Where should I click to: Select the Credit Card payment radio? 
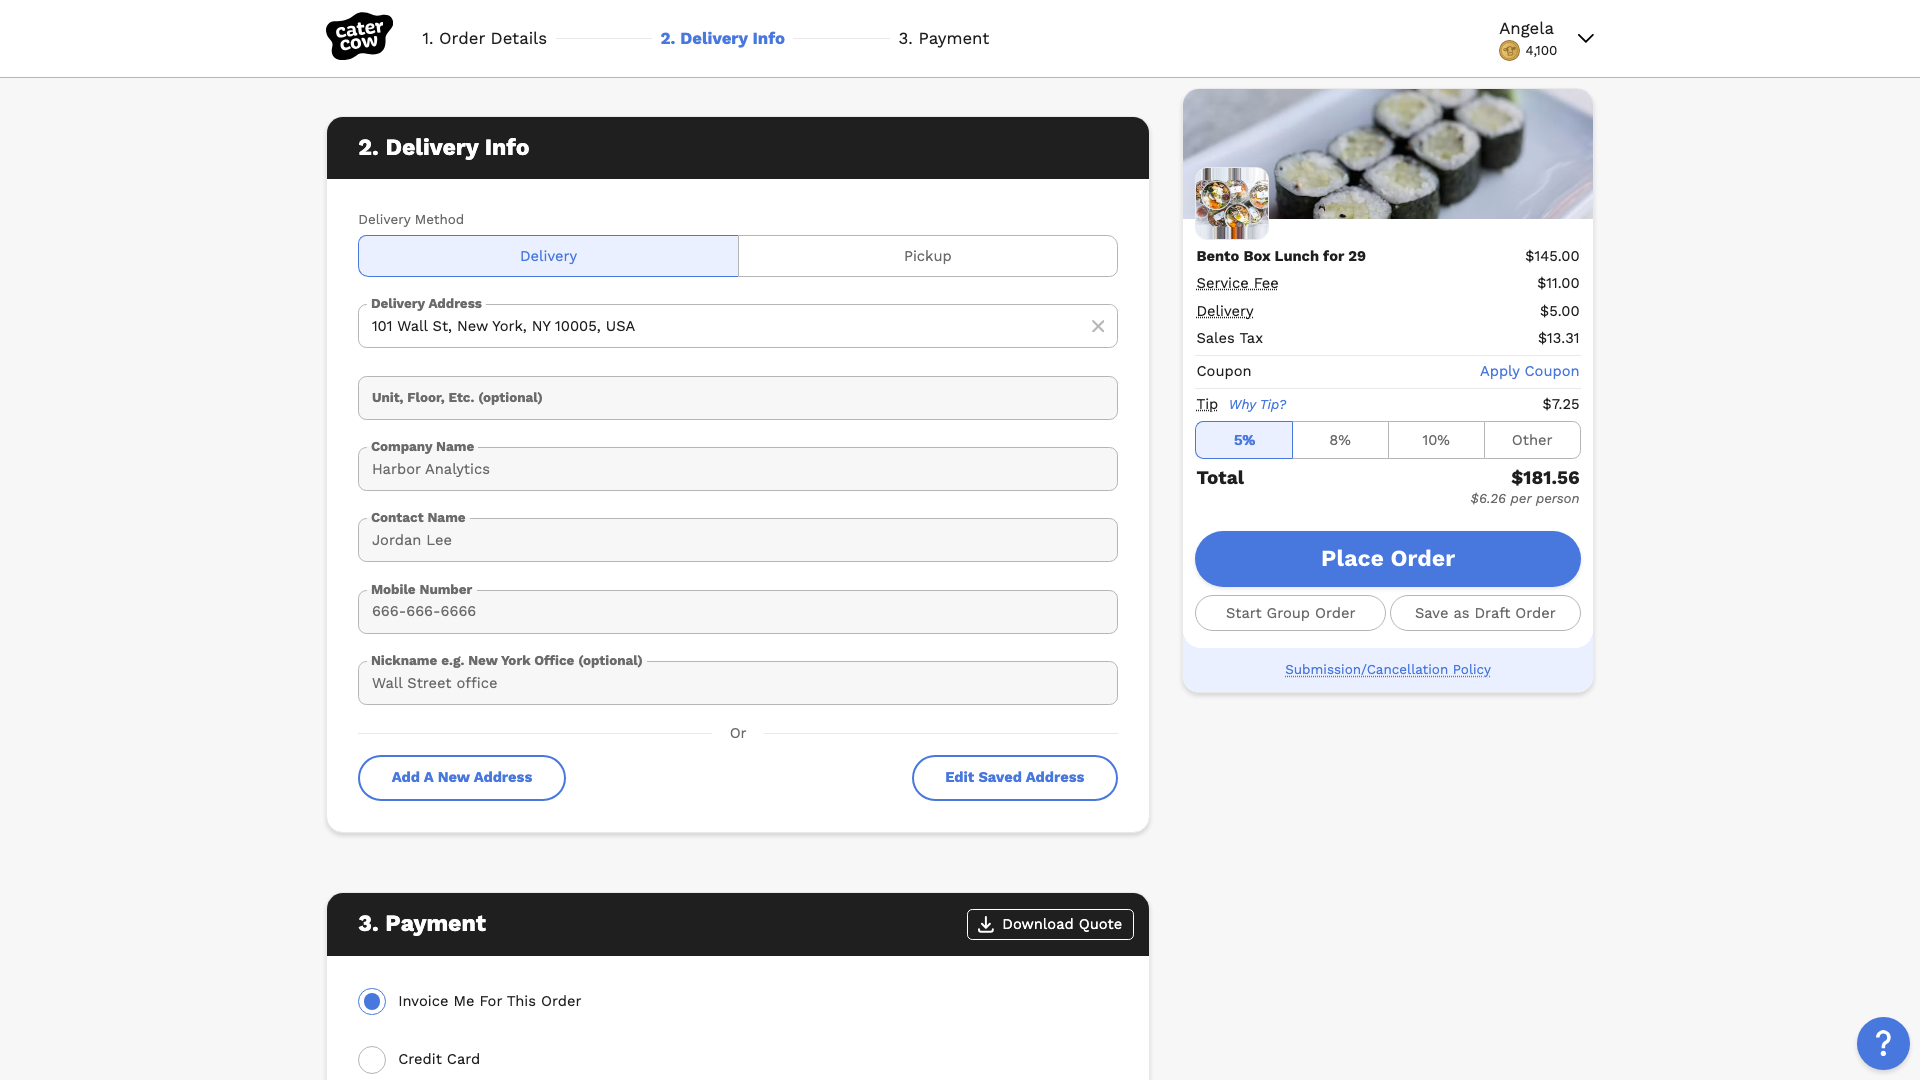click(372, 1059)
